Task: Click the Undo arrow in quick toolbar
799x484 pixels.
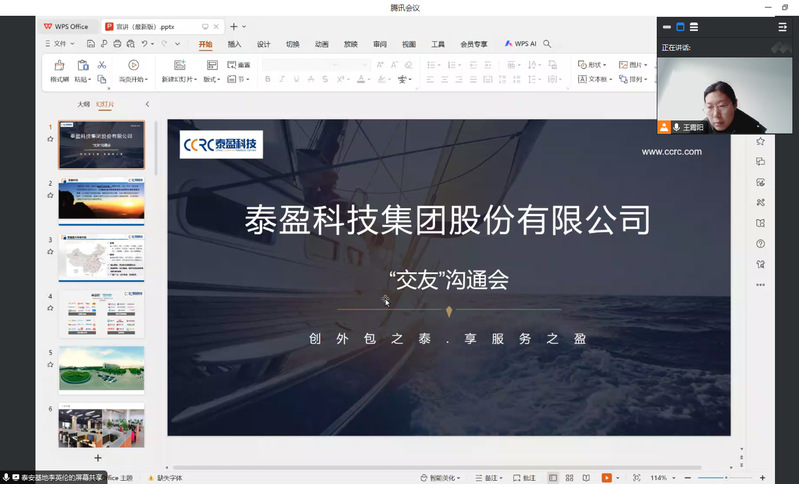Action: (x=146, y=44)
